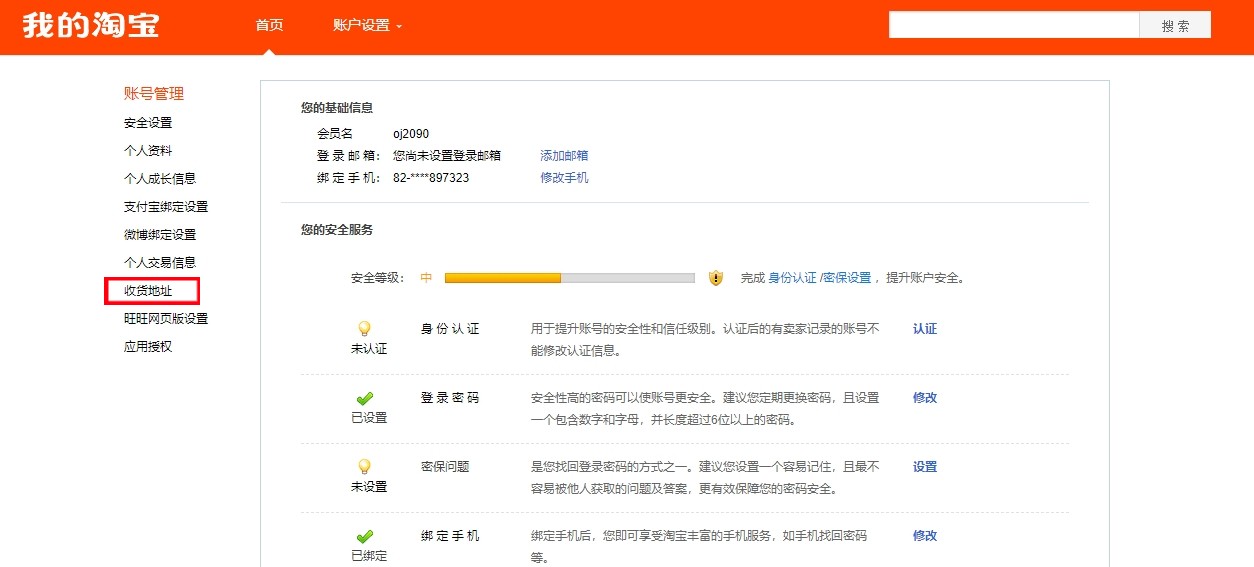Open 微博绑定设置 page

[x=160, y=235]
